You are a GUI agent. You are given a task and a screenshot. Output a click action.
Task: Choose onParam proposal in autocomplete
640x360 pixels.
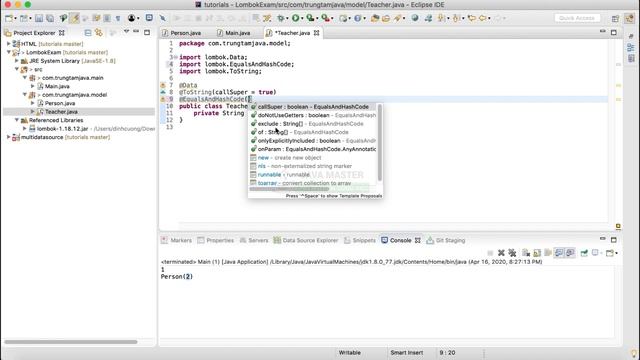click(313, 149)
